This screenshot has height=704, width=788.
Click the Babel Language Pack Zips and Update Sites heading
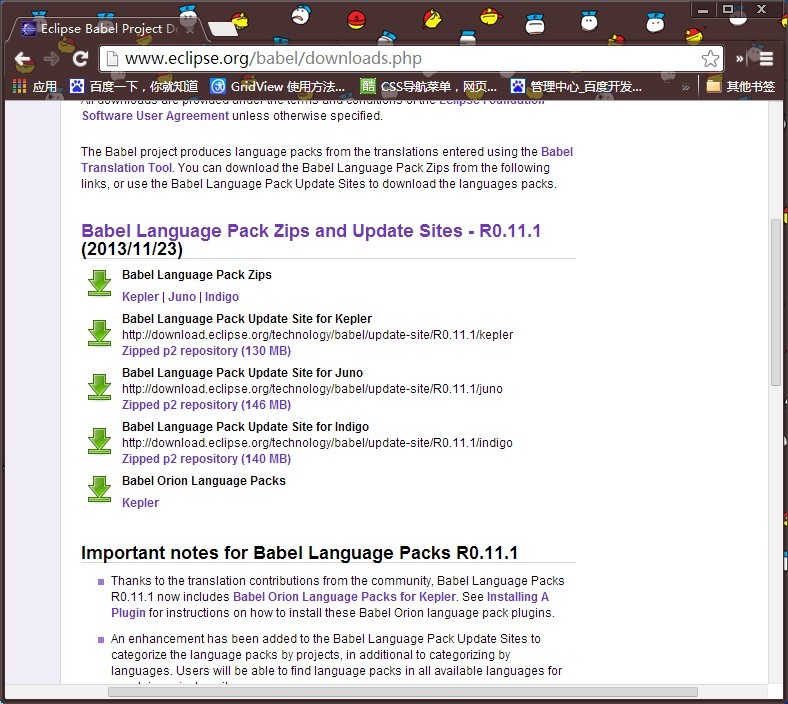[x=311, y=231]
